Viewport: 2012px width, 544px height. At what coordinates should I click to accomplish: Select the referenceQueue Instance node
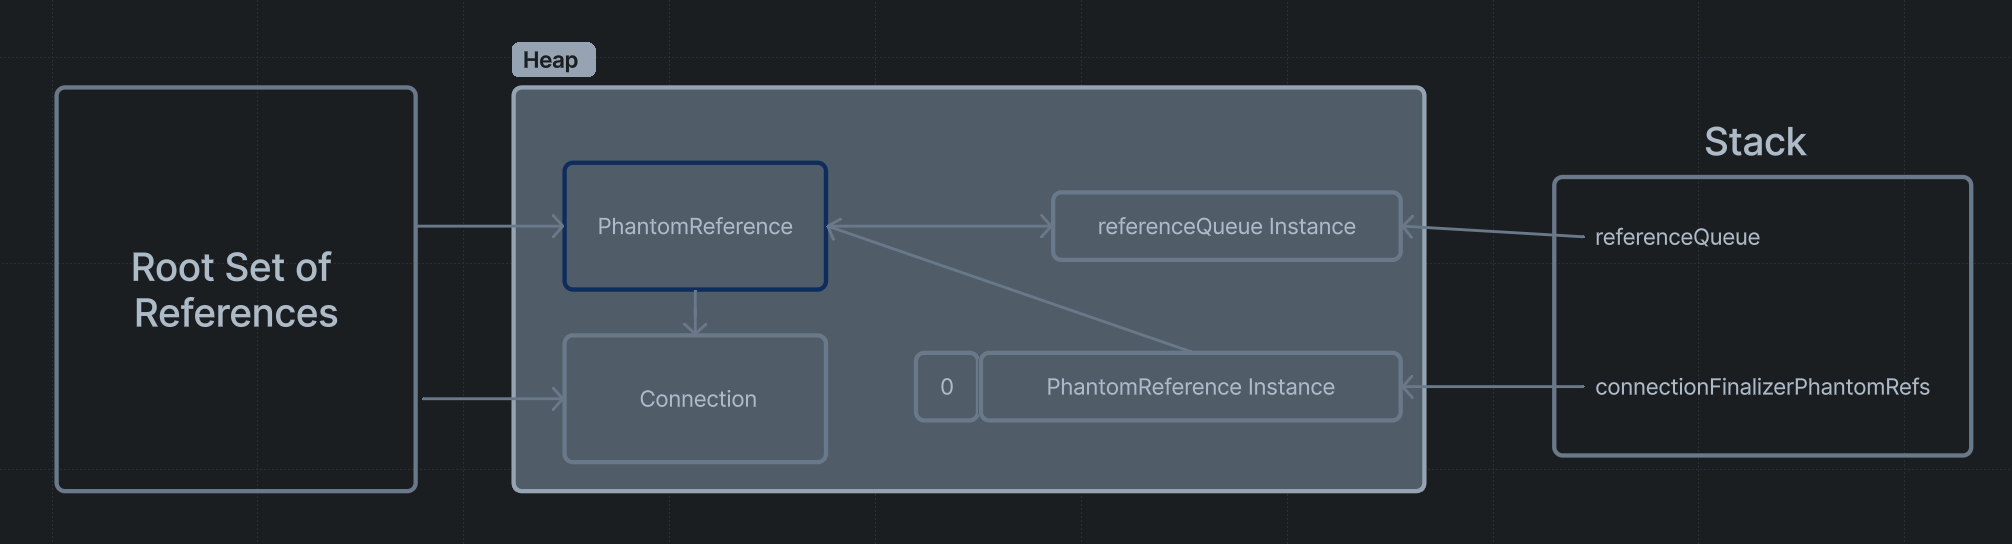coord(1226,227)
